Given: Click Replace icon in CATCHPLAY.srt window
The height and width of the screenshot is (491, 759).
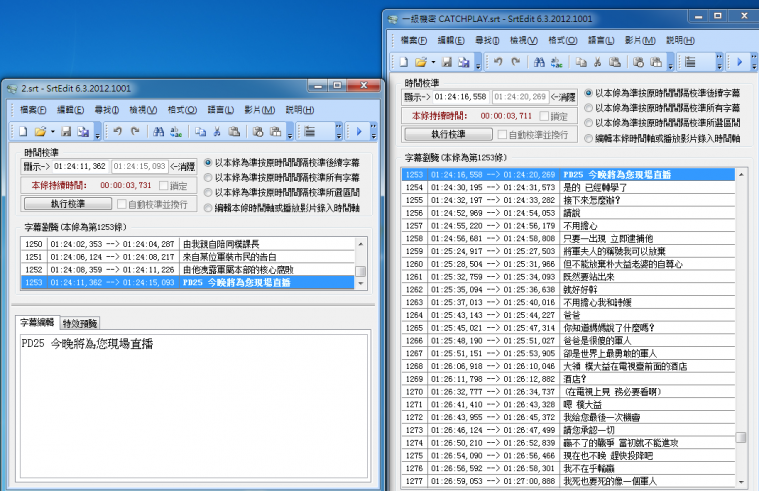Looking at the screenshot, I should coord(556,62).
